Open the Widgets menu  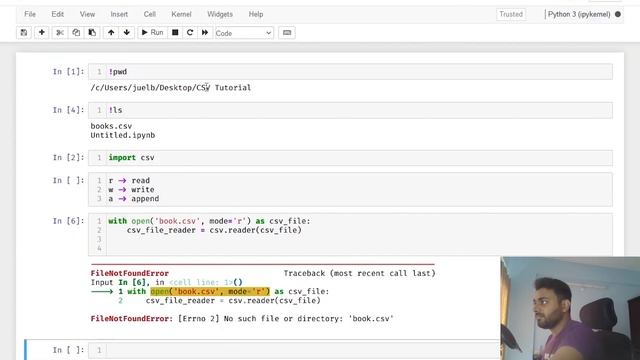pyautogui.click(x=220, y=14)
